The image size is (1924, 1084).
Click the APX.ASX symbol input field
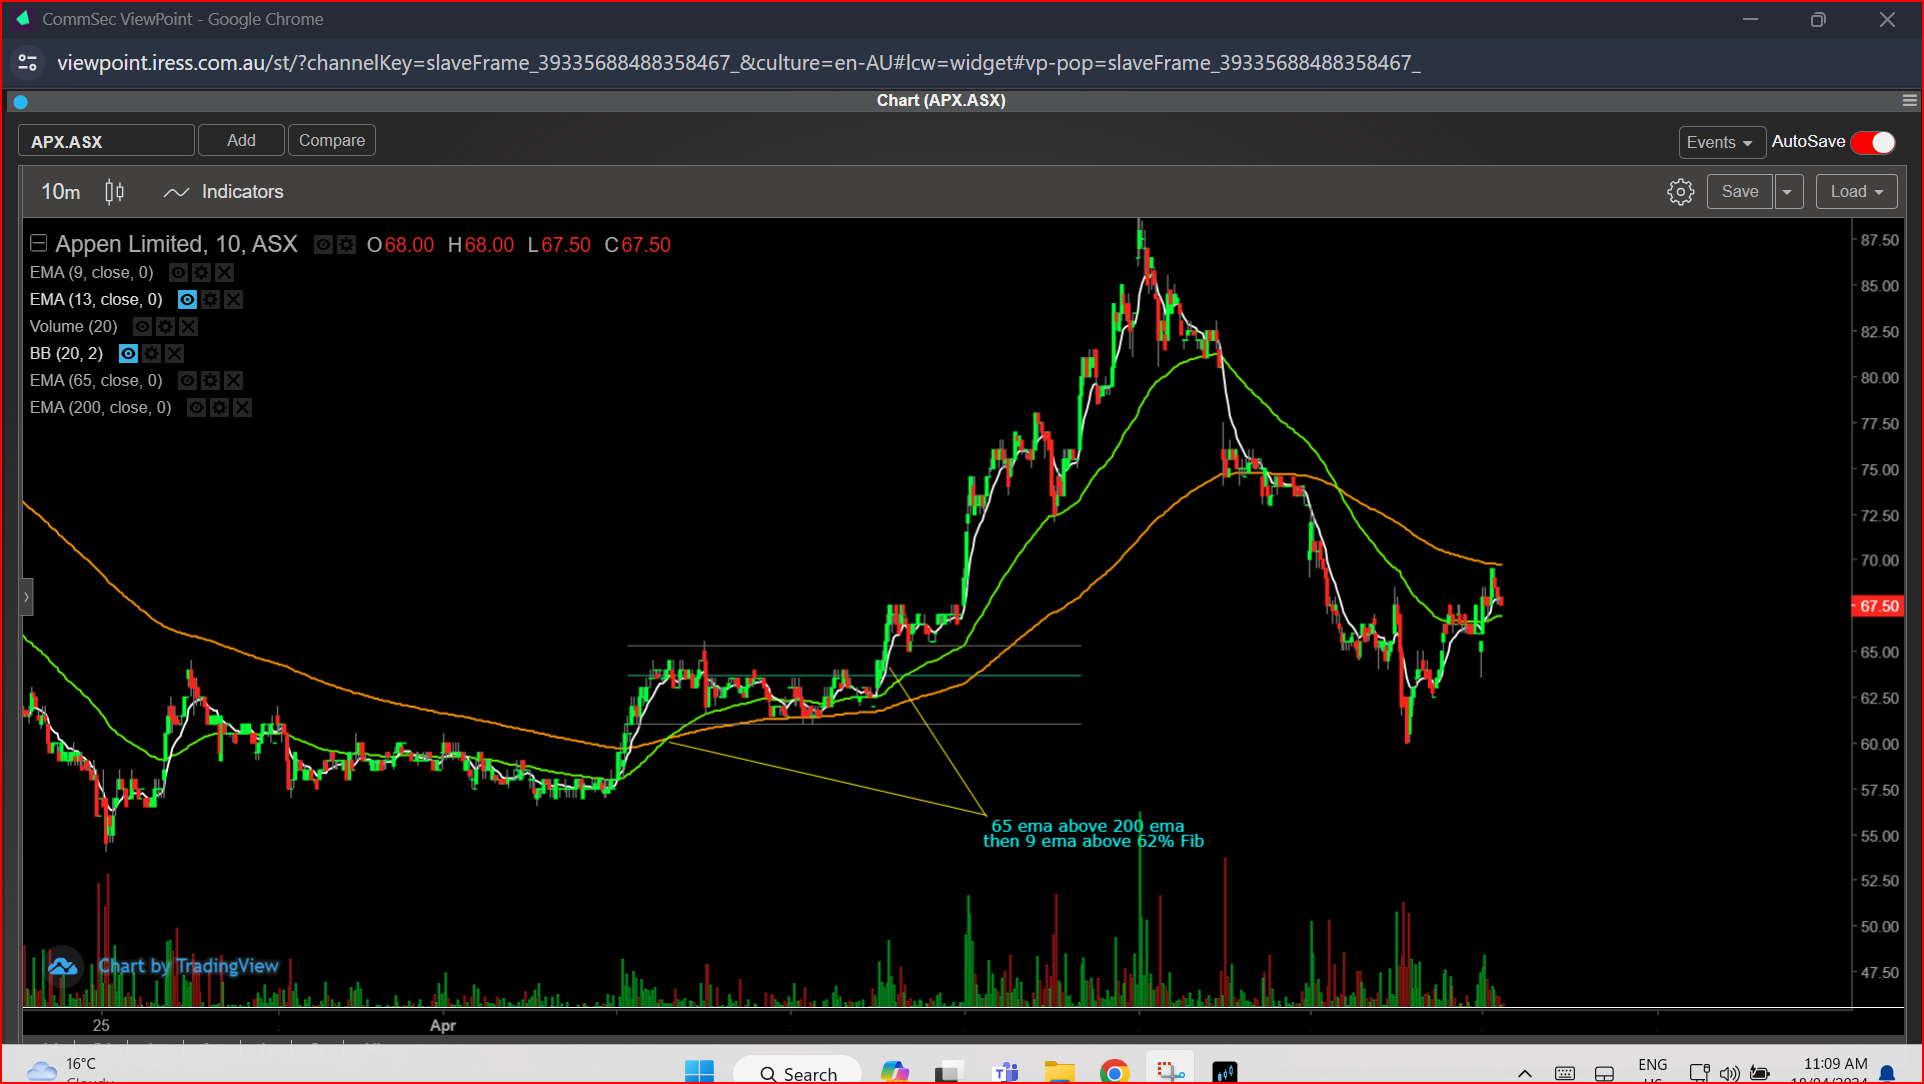tap(106, 141)
